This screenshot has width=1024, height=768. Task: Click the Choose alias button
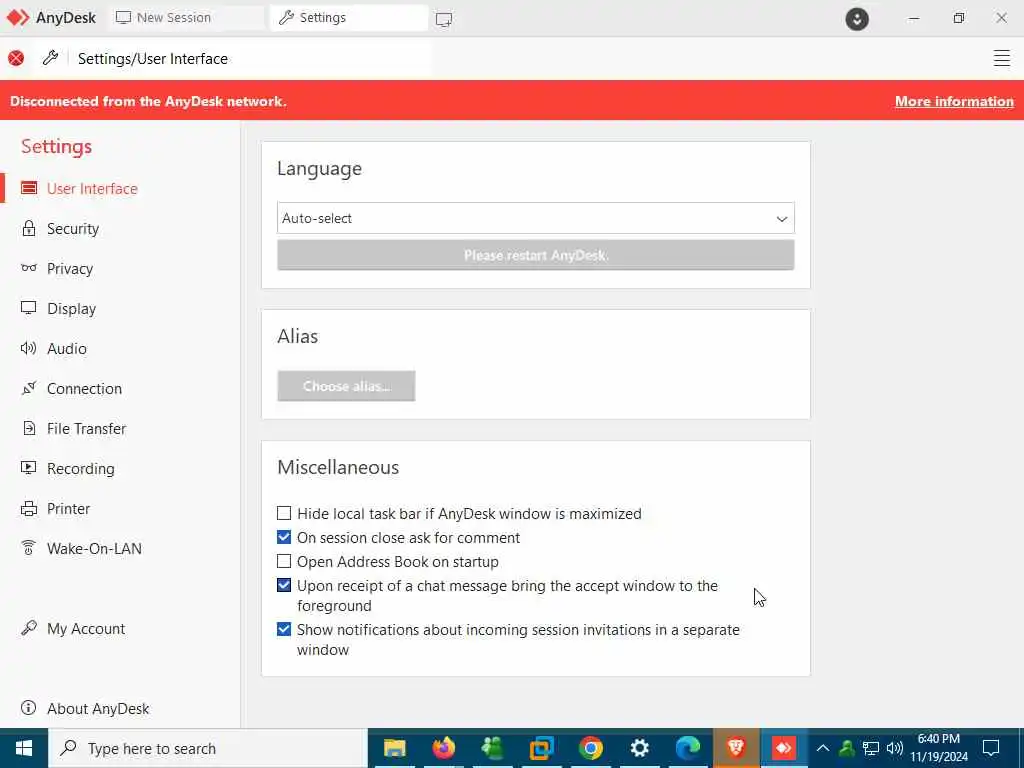point(346,386)
